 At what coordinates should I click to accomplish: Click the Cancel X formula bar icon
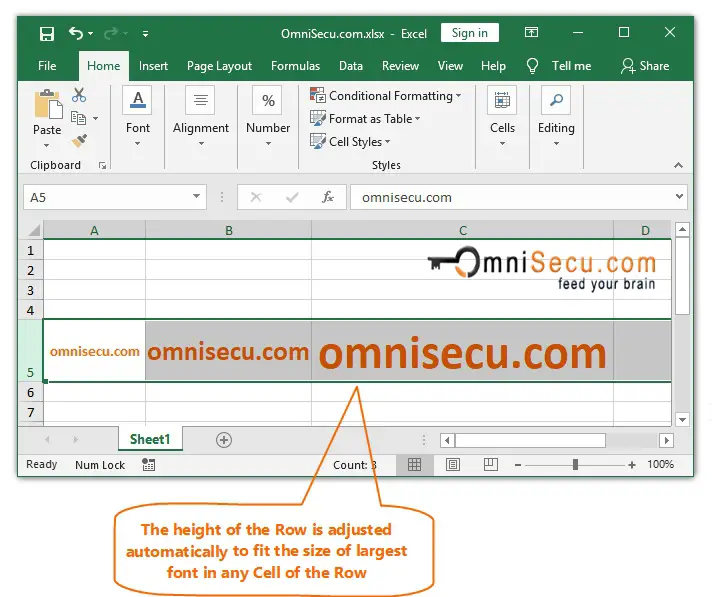coord(256,197)
